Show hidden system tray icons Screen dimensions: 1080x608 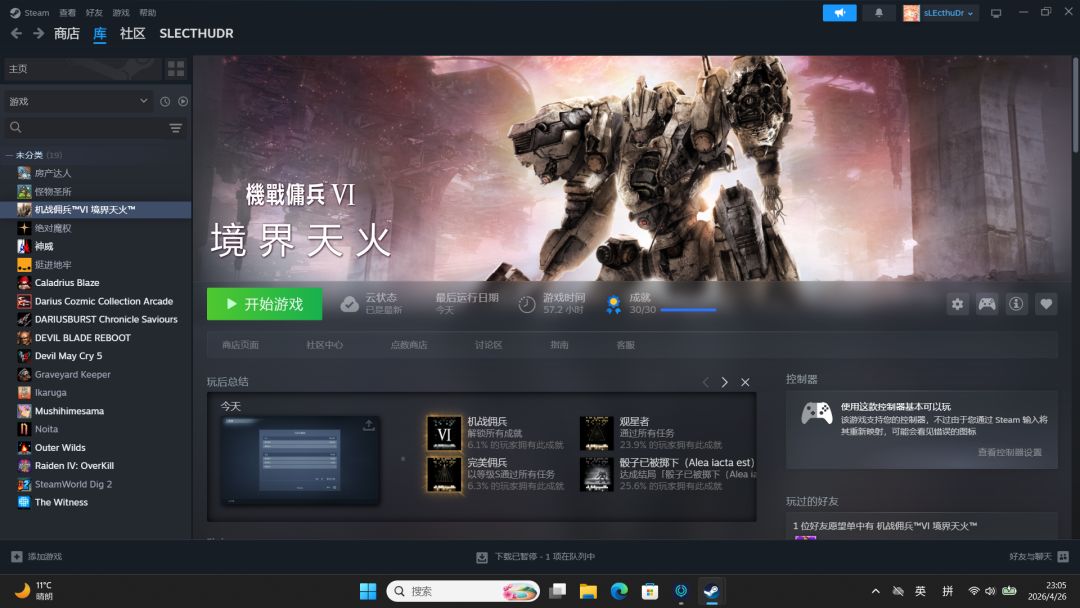(875, 591)
